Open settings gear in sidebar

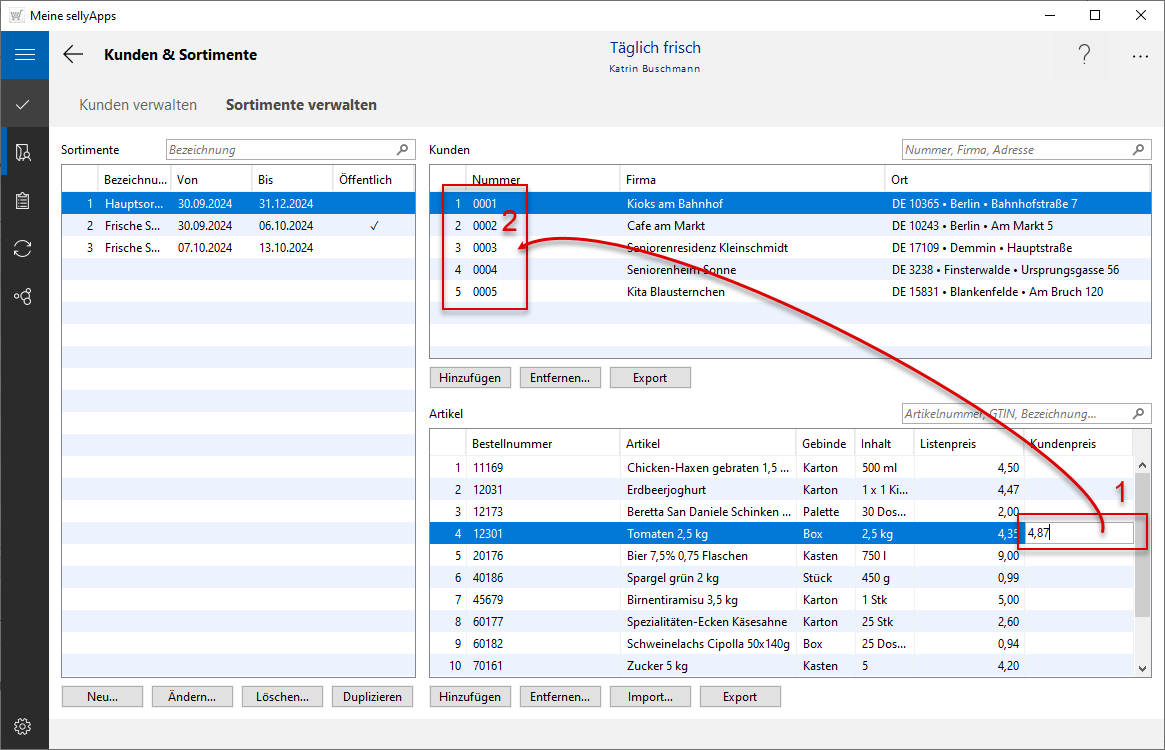[x=24, y=726]
